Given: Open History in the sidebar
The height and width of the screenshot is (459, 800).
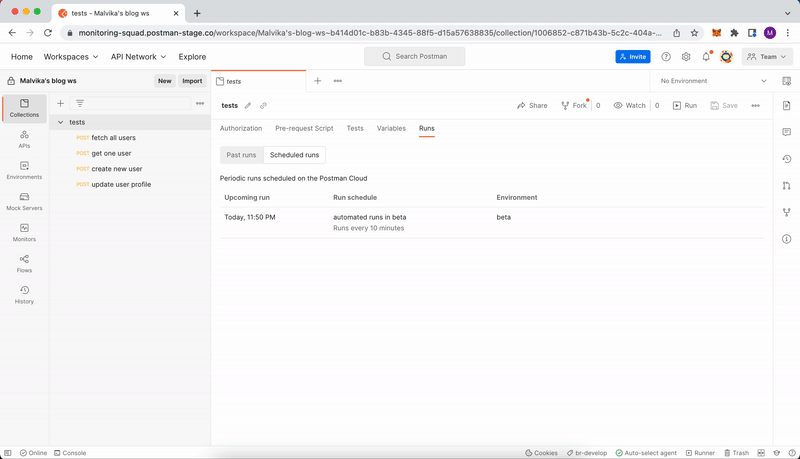Looking at the screenshot, I should point(24,294).
